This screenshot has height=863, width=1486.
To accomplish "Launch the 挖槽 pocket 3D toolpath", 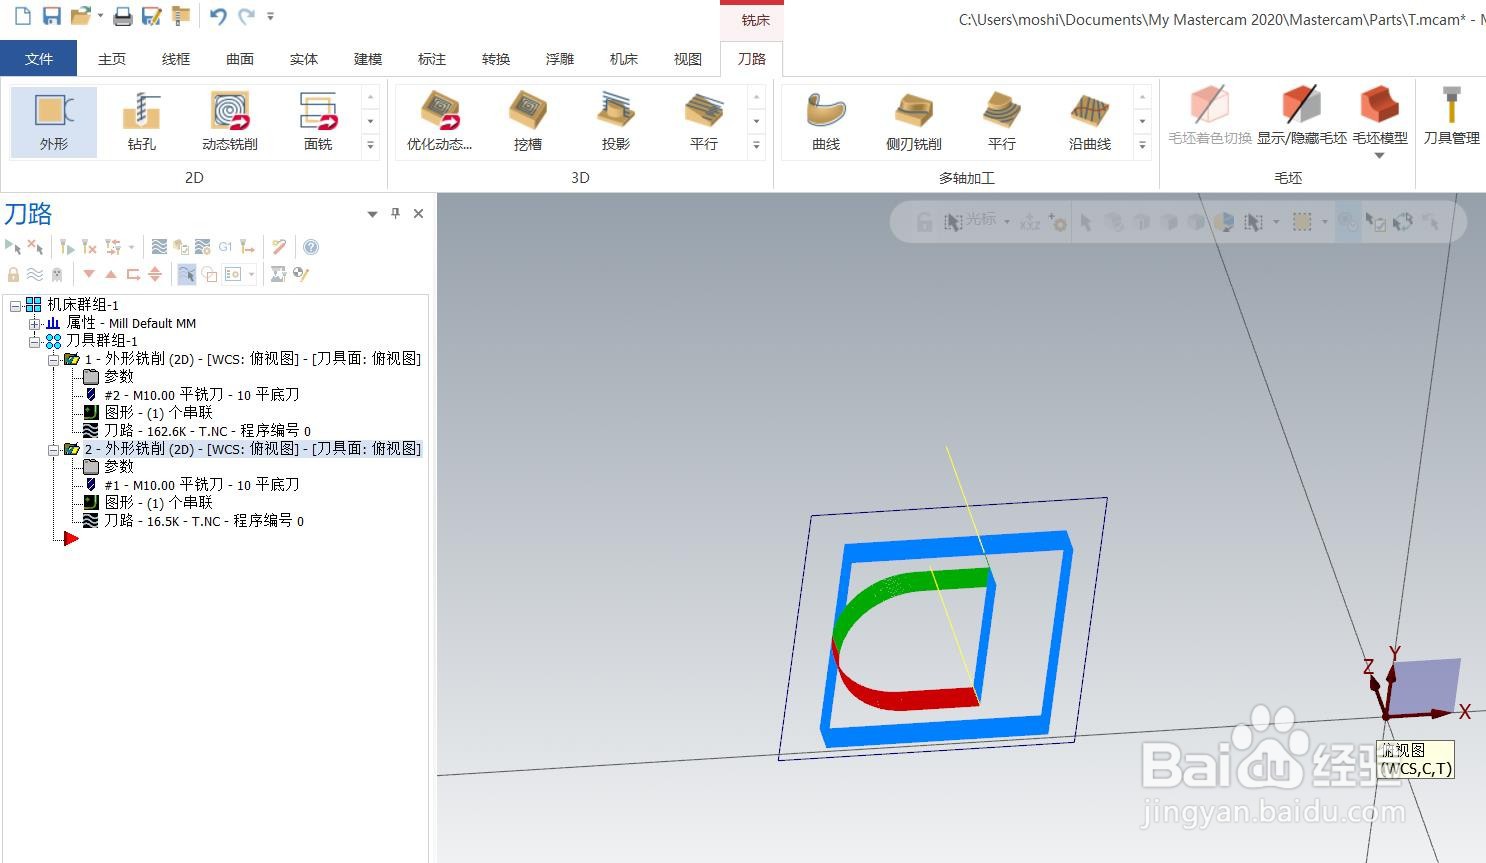I will [x=527, y=120].
